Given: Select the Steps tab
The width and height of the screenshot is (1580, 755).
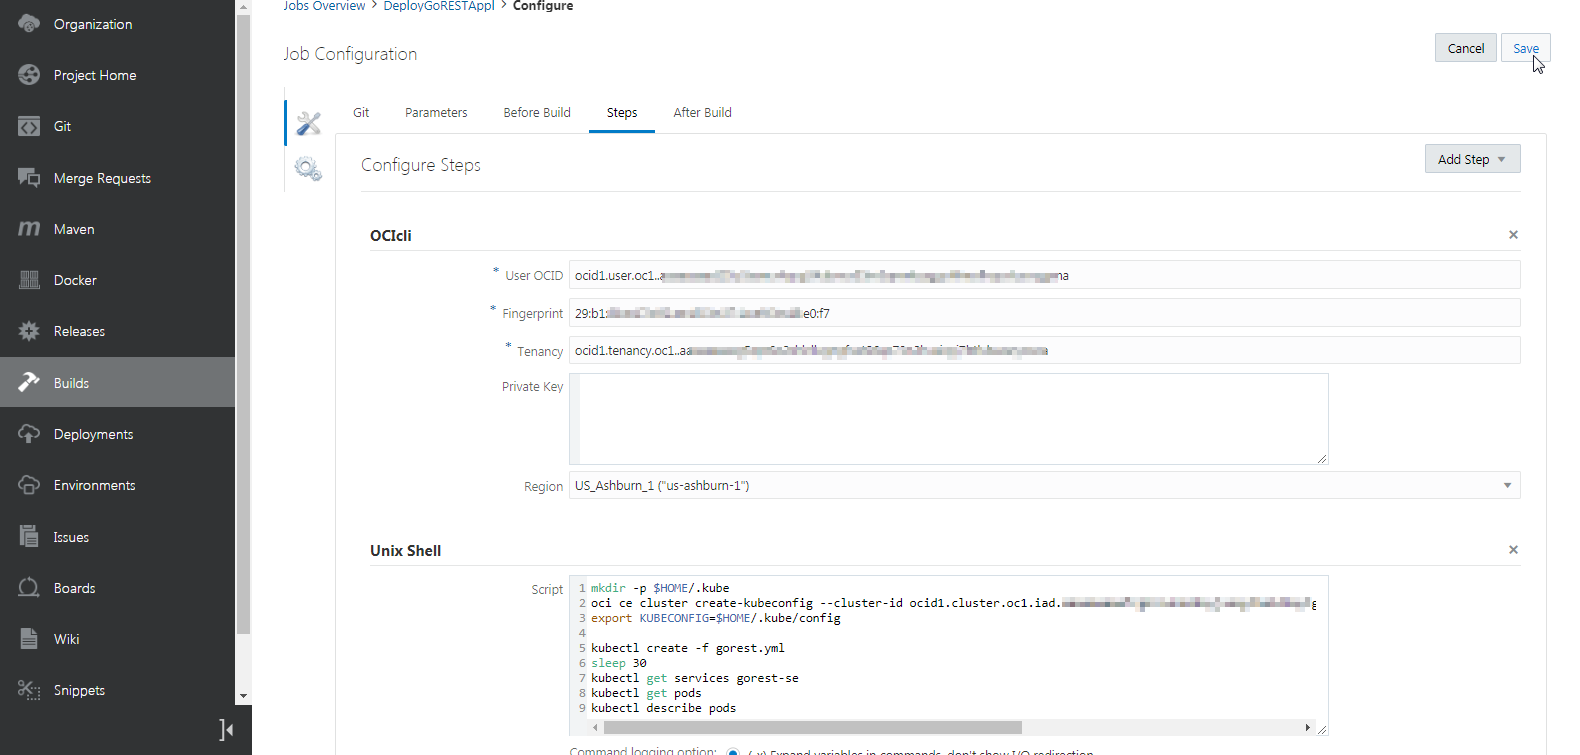Looking at the screenshot, I should point(622,113).
